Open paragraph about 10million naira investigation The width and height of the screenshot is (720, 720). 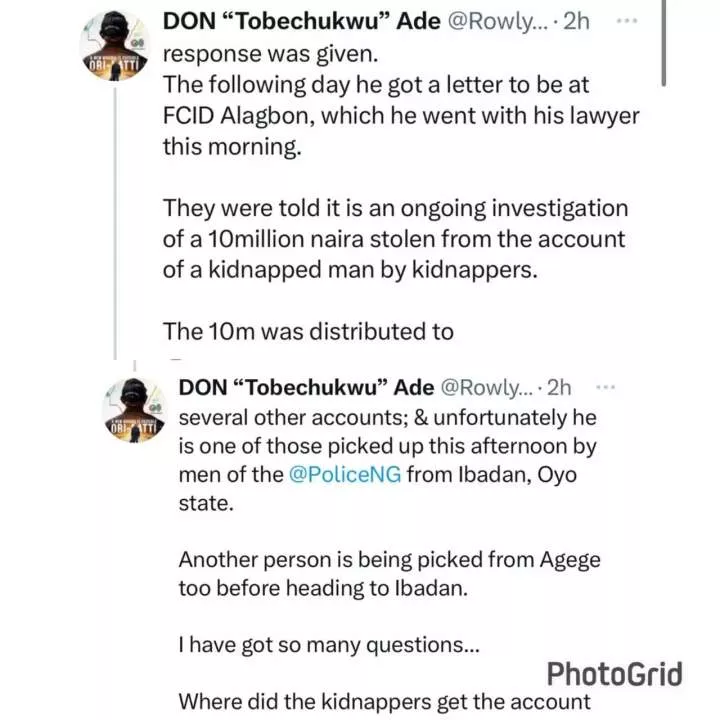click(395, 239)
